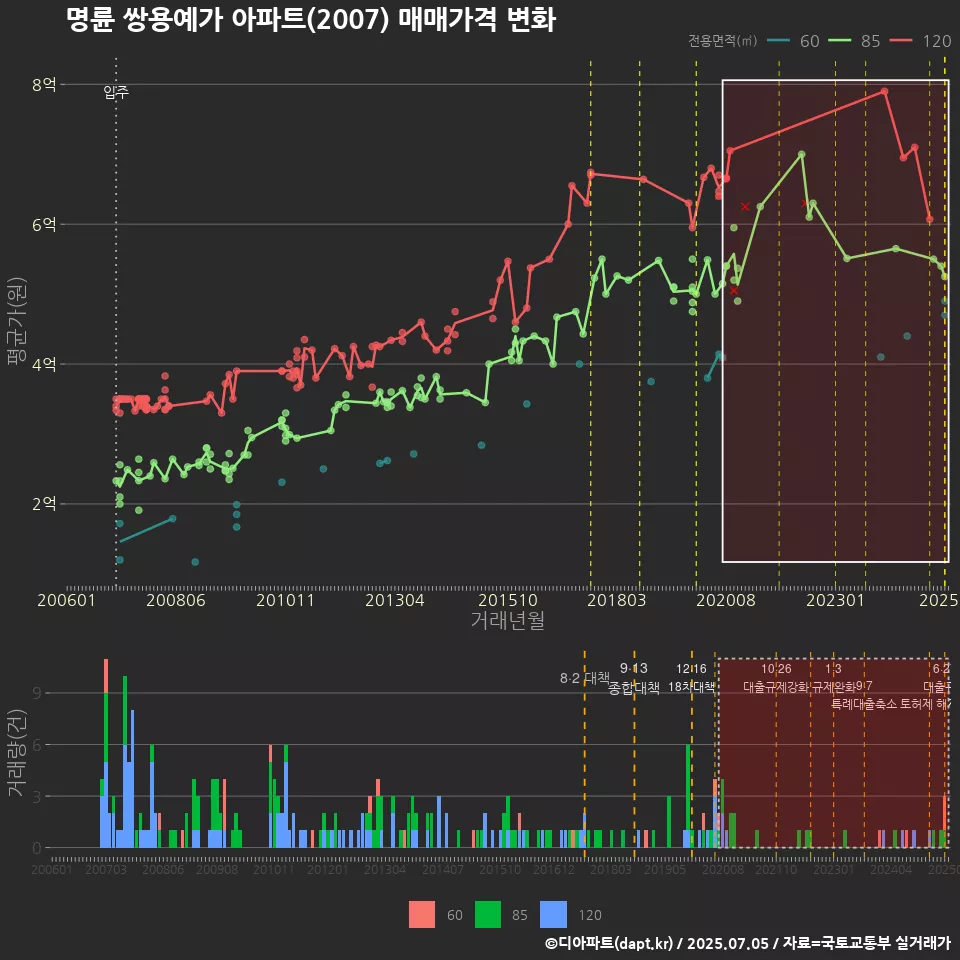
Task: Click the 201510 tick on the price chart
Action: pos(508,600)
